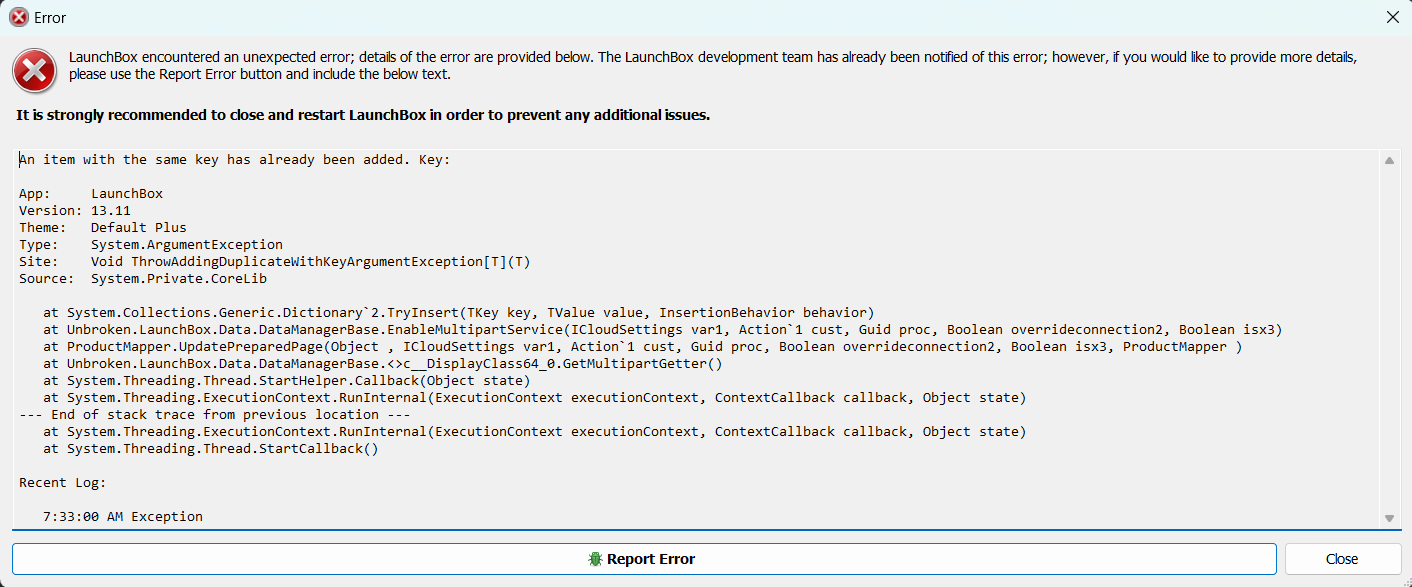Click the 'App: LaunchBox' line
This screenshot has height=587, width=1412.
(91, 194)
